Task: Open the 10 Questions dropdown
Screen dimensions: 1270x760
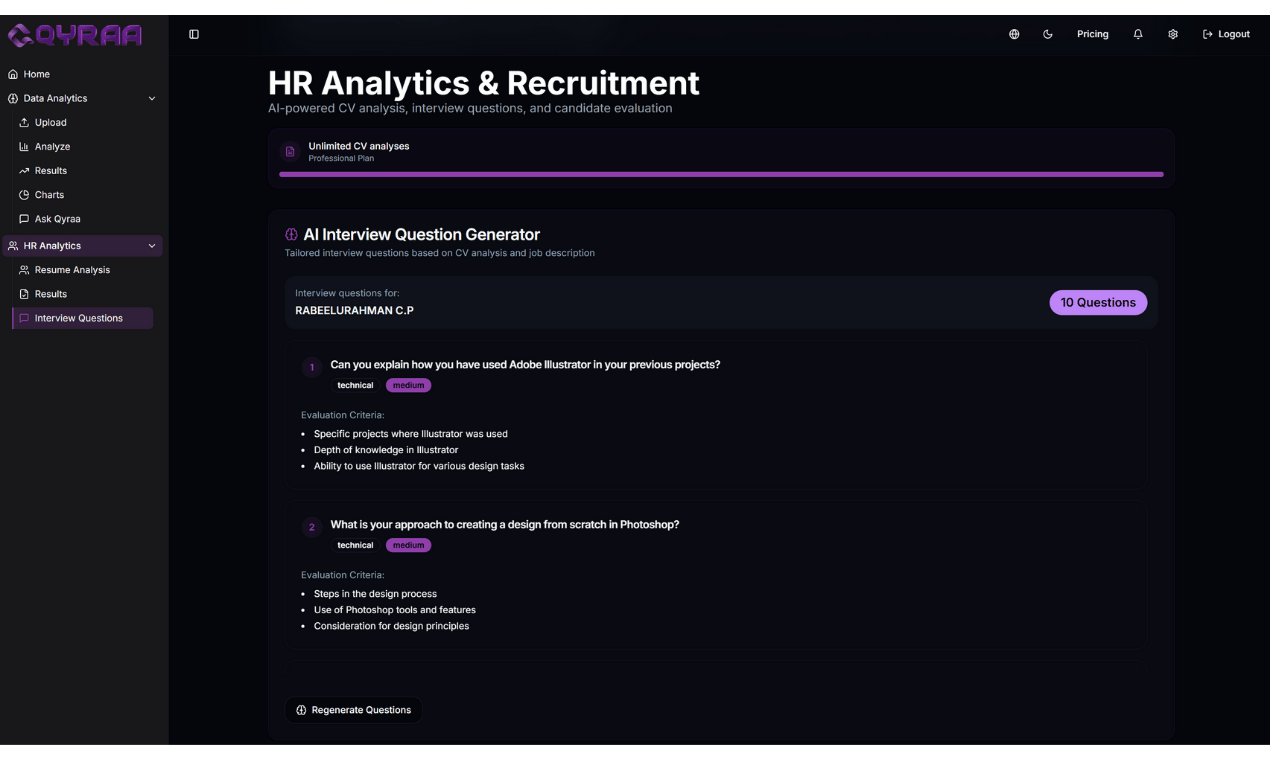Action: pyautogui.click(x=1098, y=302)
